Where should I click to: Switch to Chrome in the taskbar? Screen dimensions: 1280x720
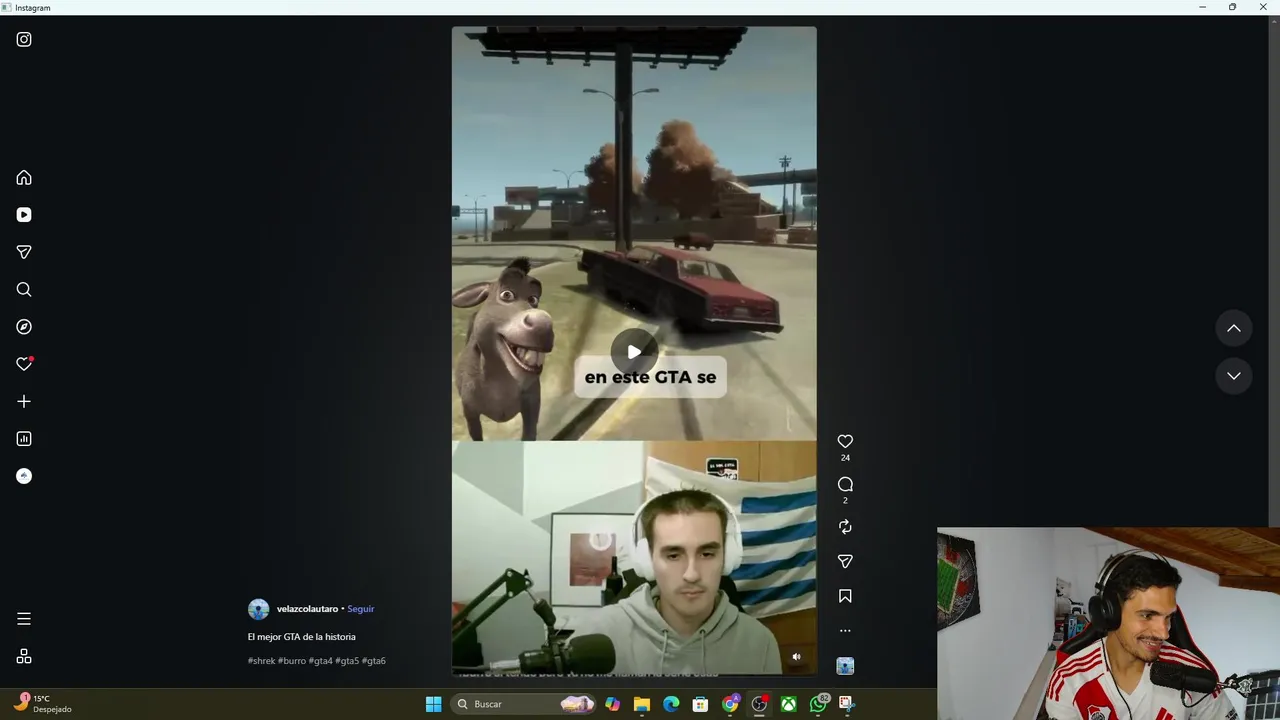point(730,704)
